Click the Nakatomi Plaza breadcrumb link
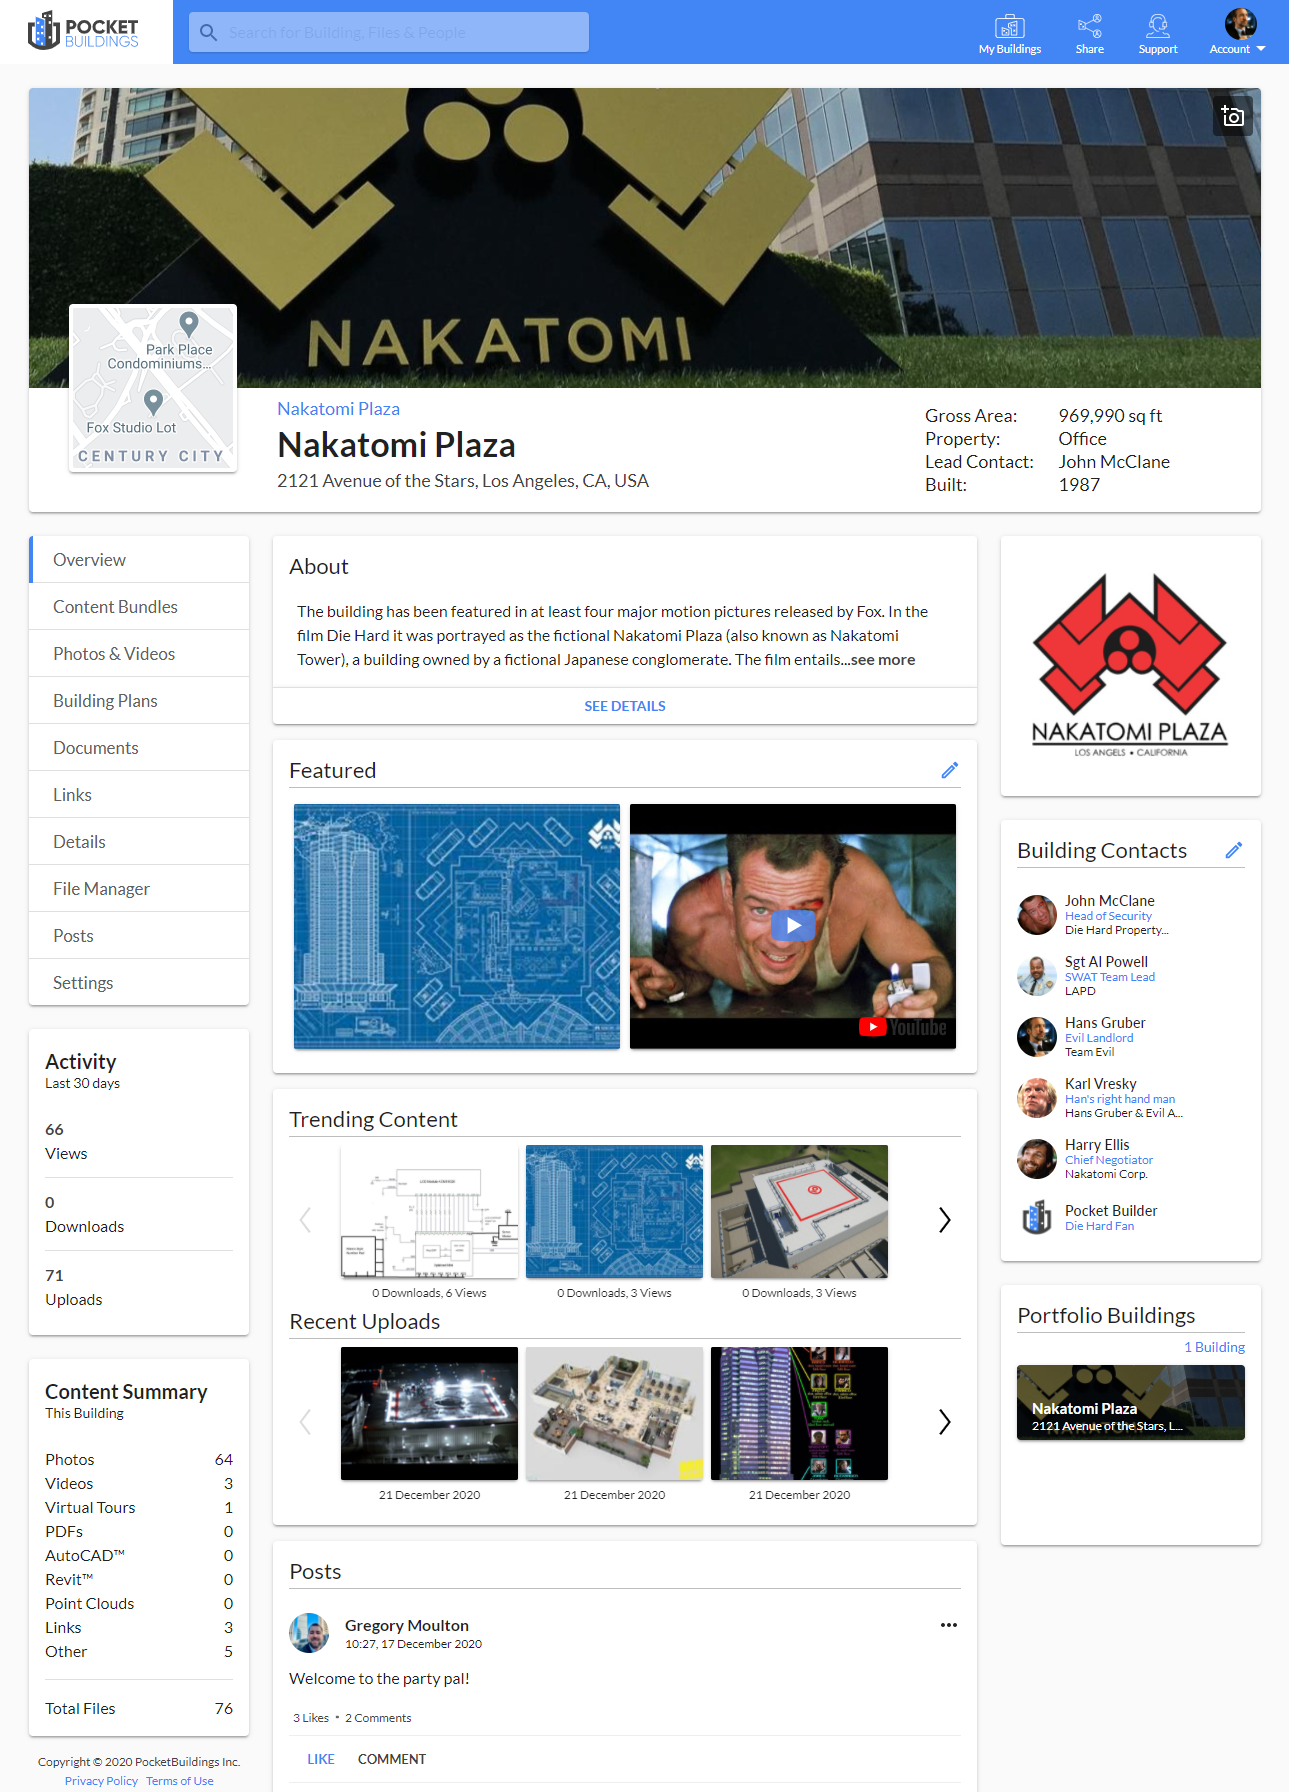The image size is (1289, 1792). 338,409
